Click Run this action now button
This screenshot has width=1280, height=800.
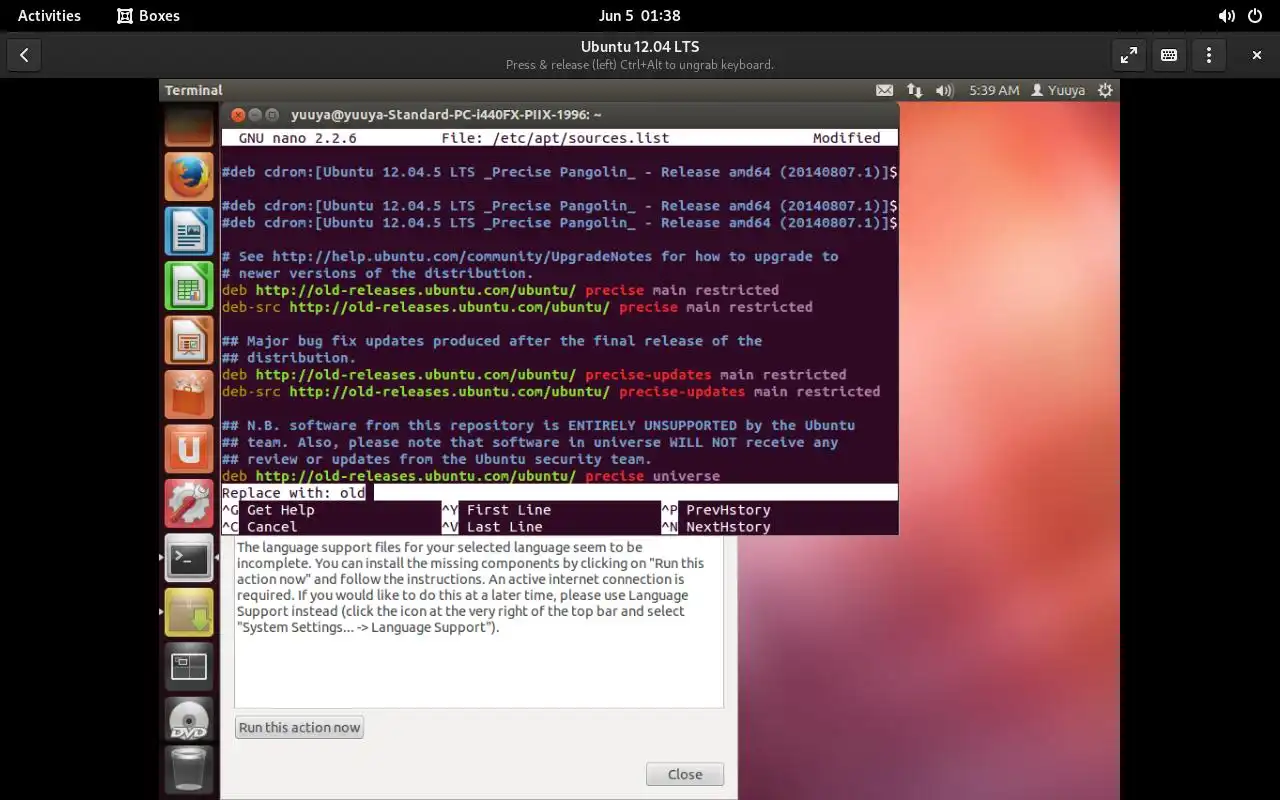[x=299, y=727]
